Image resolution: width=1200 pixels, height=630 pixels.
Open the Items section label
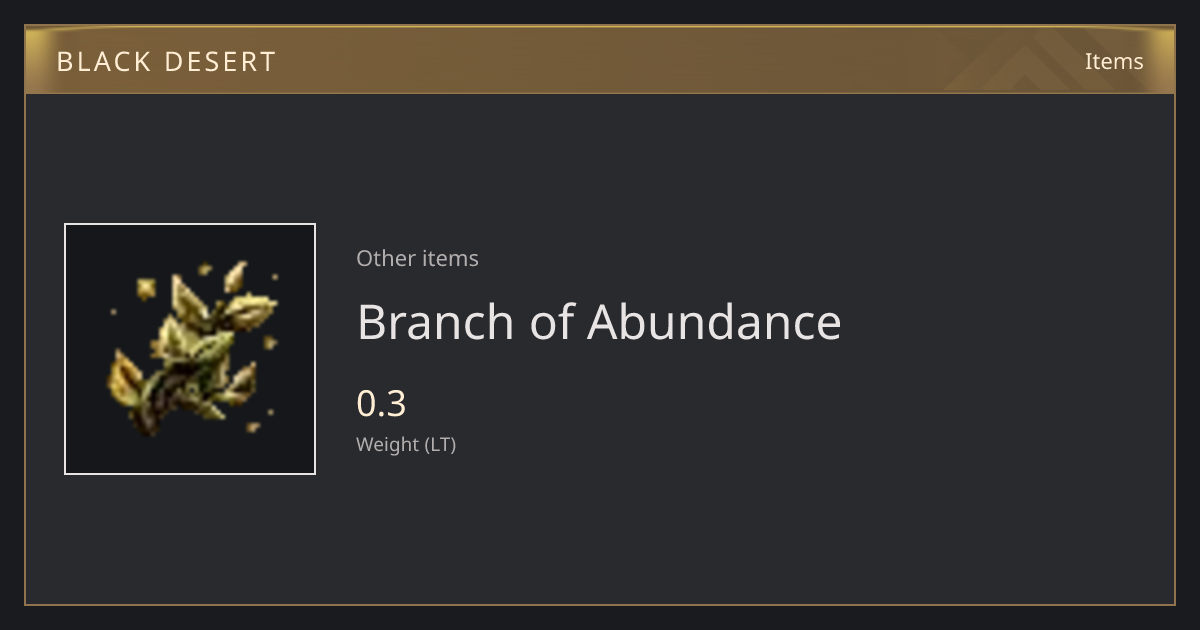1114,61
